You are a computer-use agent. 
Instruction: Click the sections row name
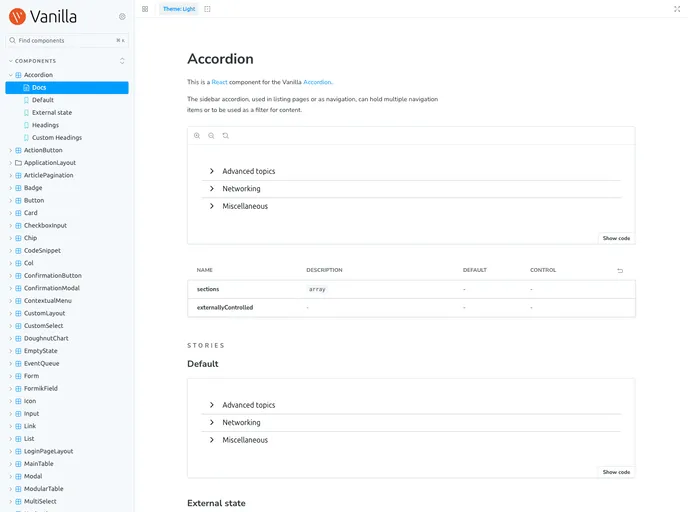[208, 289]
